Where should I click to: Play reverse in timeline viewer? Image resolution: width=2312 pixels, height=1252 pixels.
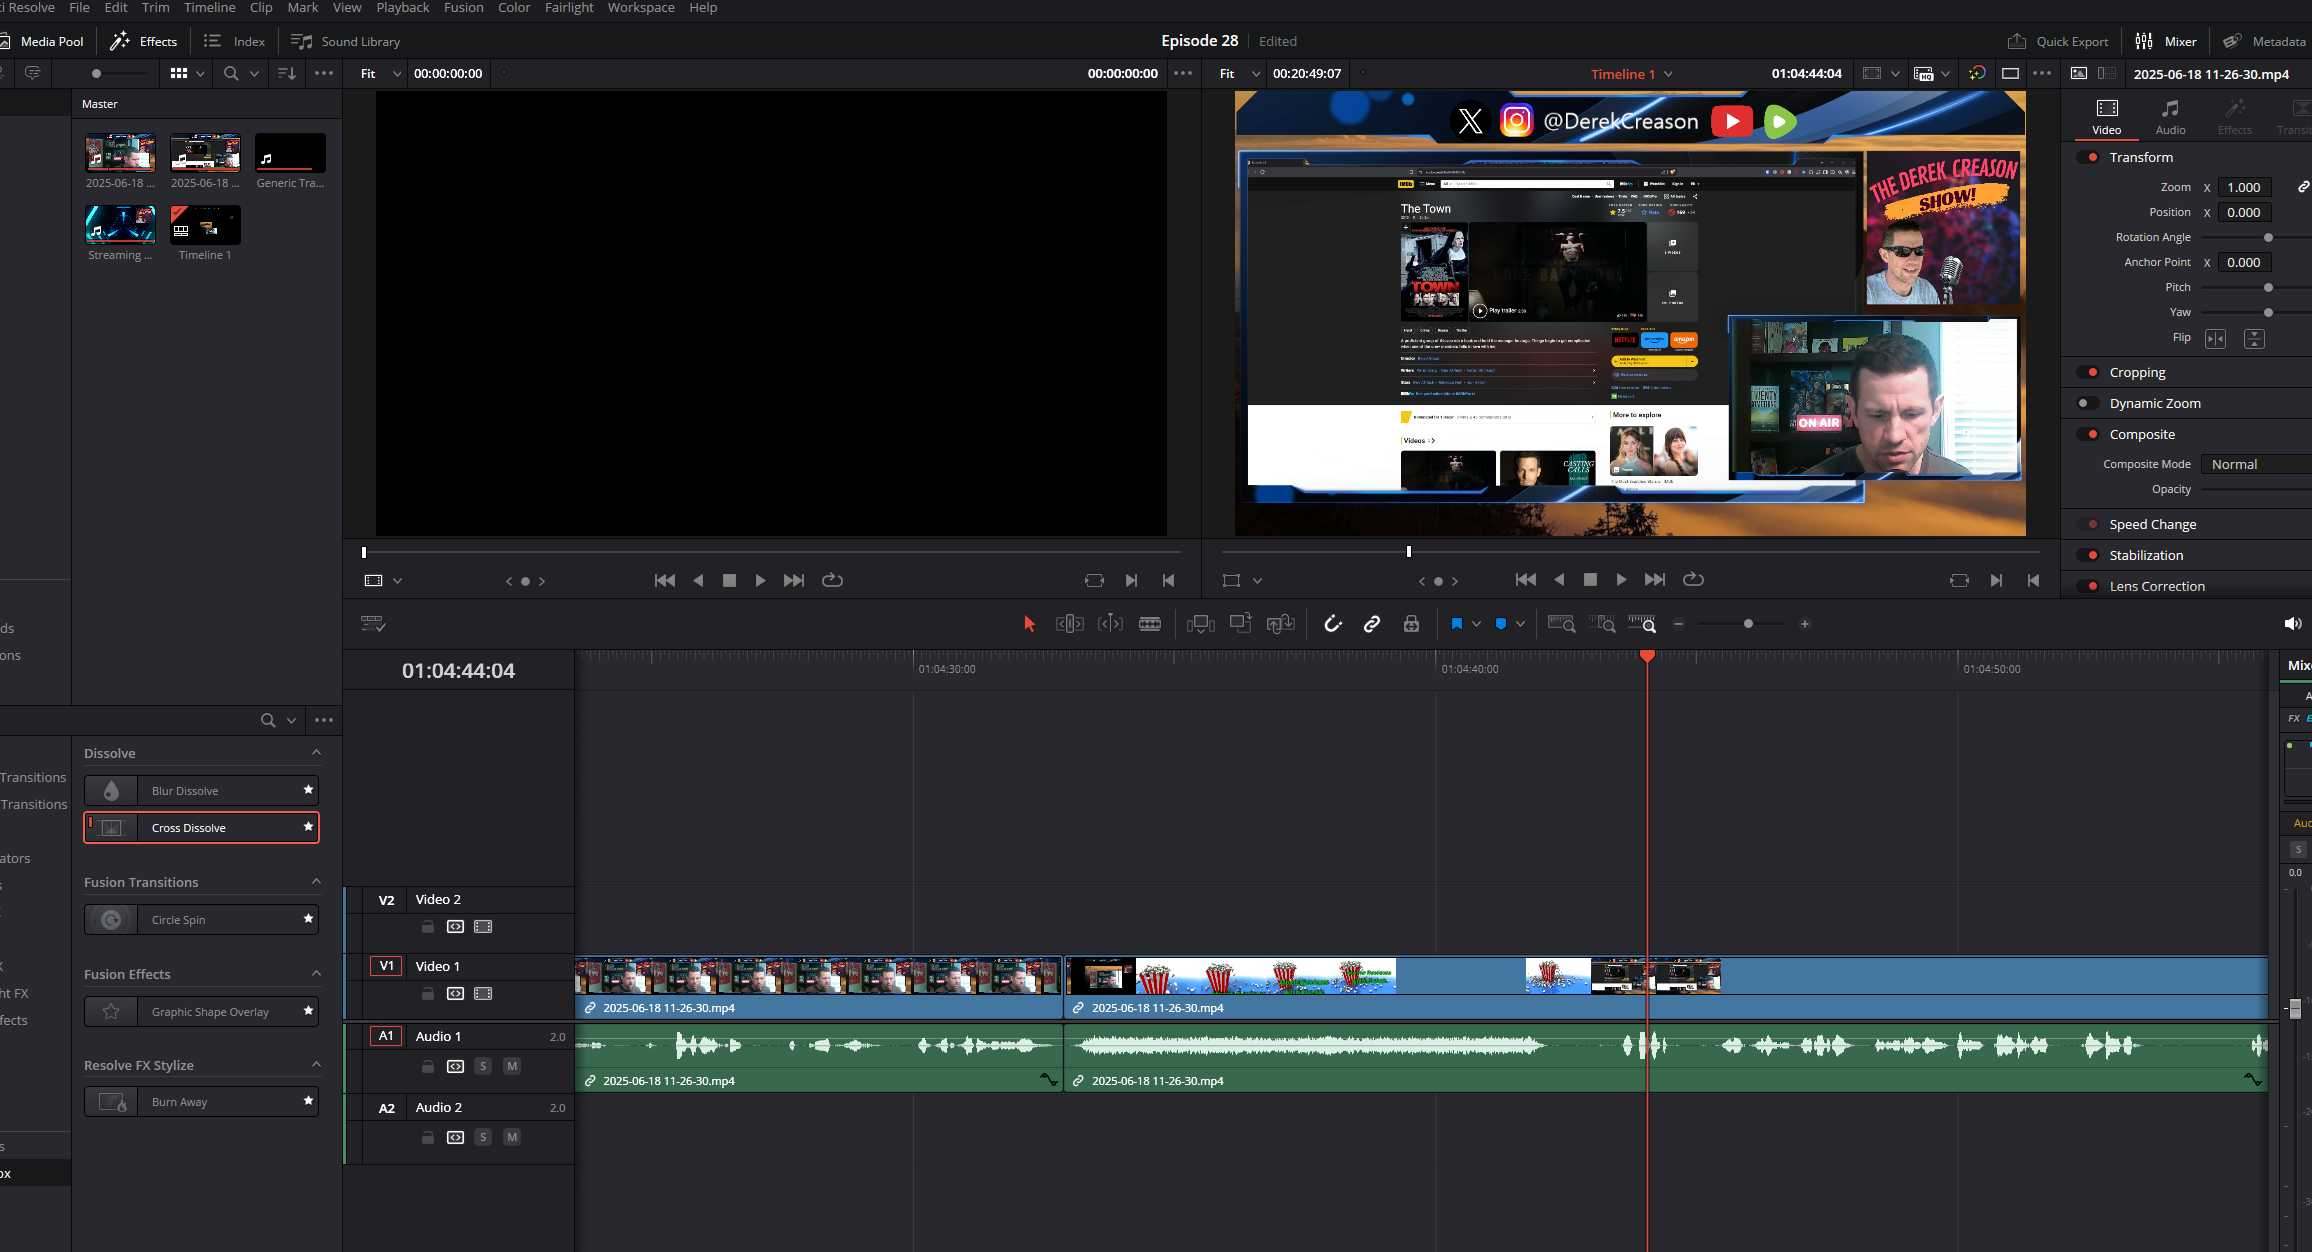[x=1559, y=580]
